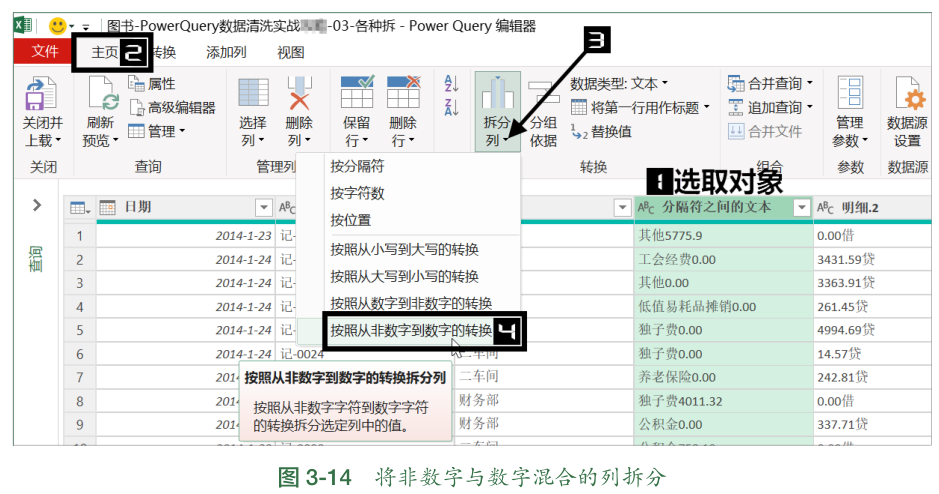The width and height of the screenshot is (939, 494).
Task: Open the 分隔符之间的文本 filter dropdown
Action: (x=801, y=208)
